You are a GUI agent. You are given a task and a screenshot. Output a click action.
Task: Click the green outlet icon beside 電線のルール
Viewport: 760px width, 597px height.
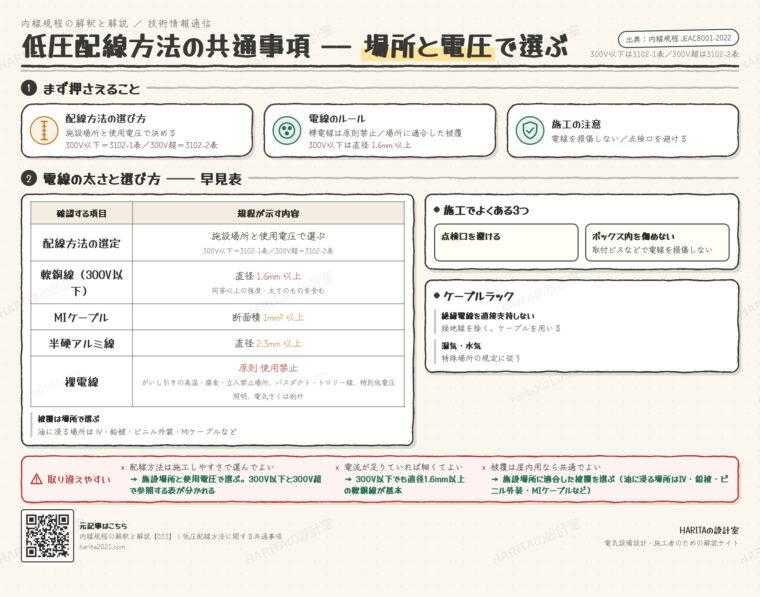(287, 130)
